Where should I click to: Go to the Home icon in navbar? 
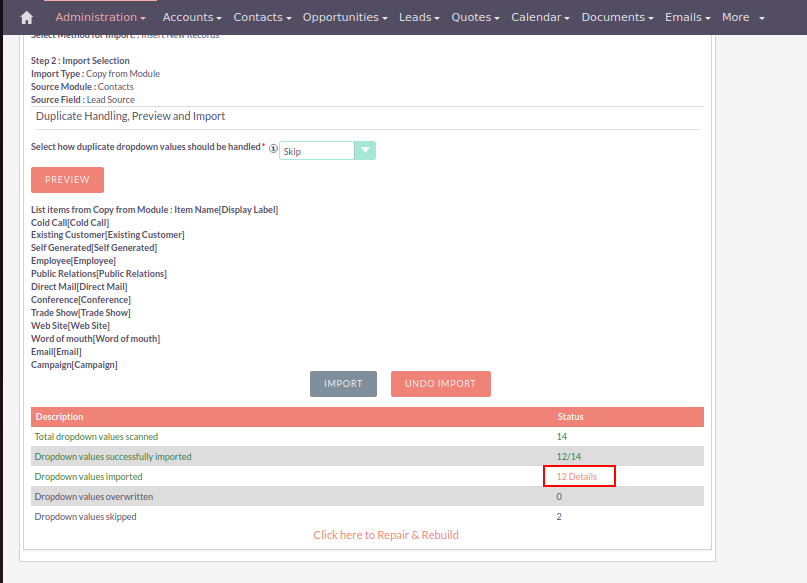(27, 17)
